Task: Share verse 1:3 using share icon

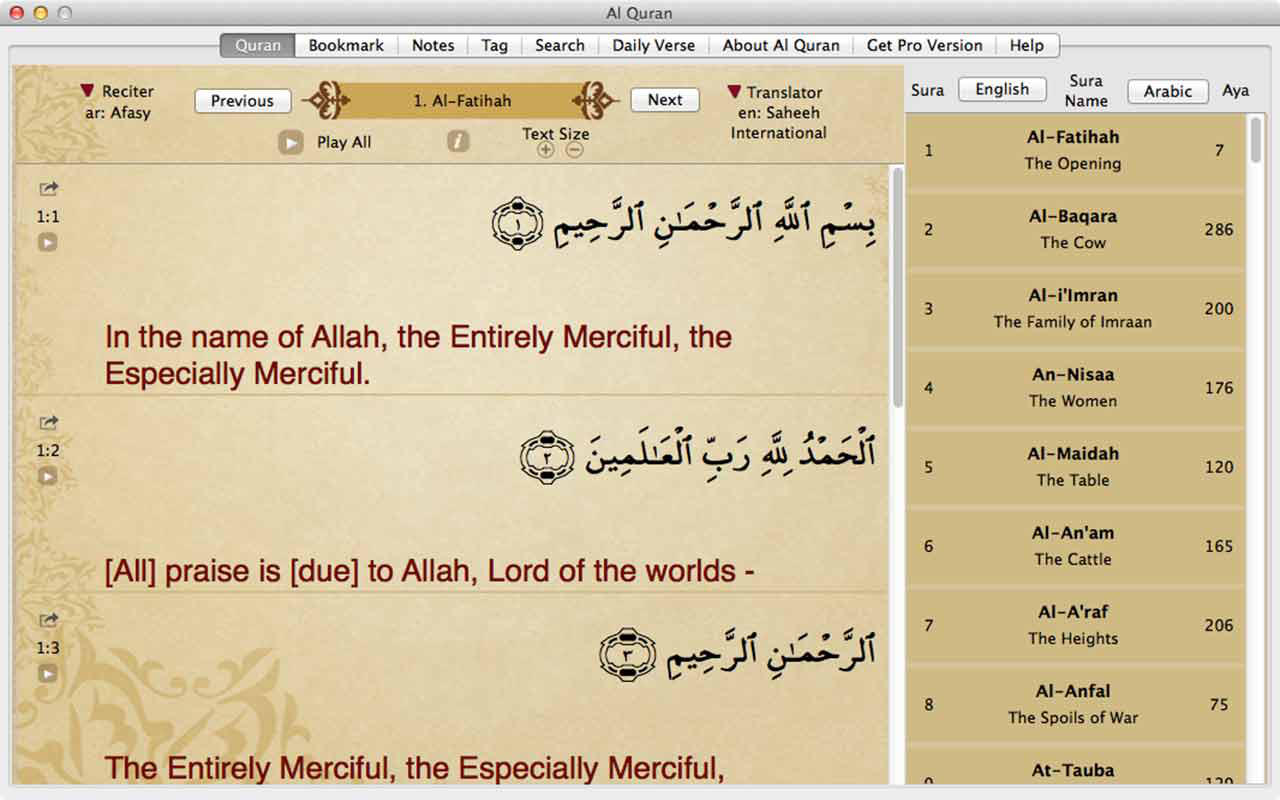Action: tap(48, 620)
